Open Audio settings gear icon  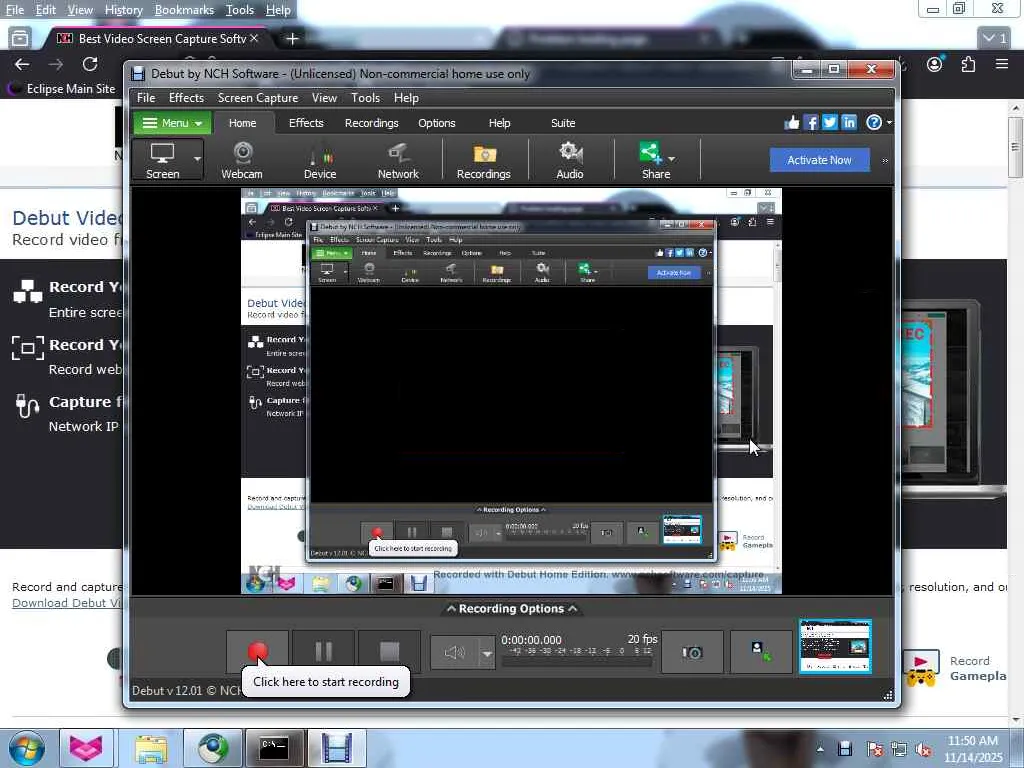569,160
